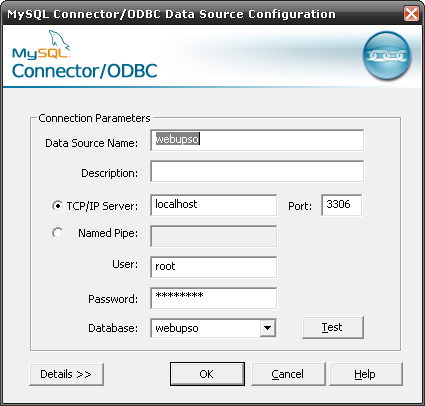Click the Cancel button
Viewport: 425px width, 406px height.
click(288, 374)
